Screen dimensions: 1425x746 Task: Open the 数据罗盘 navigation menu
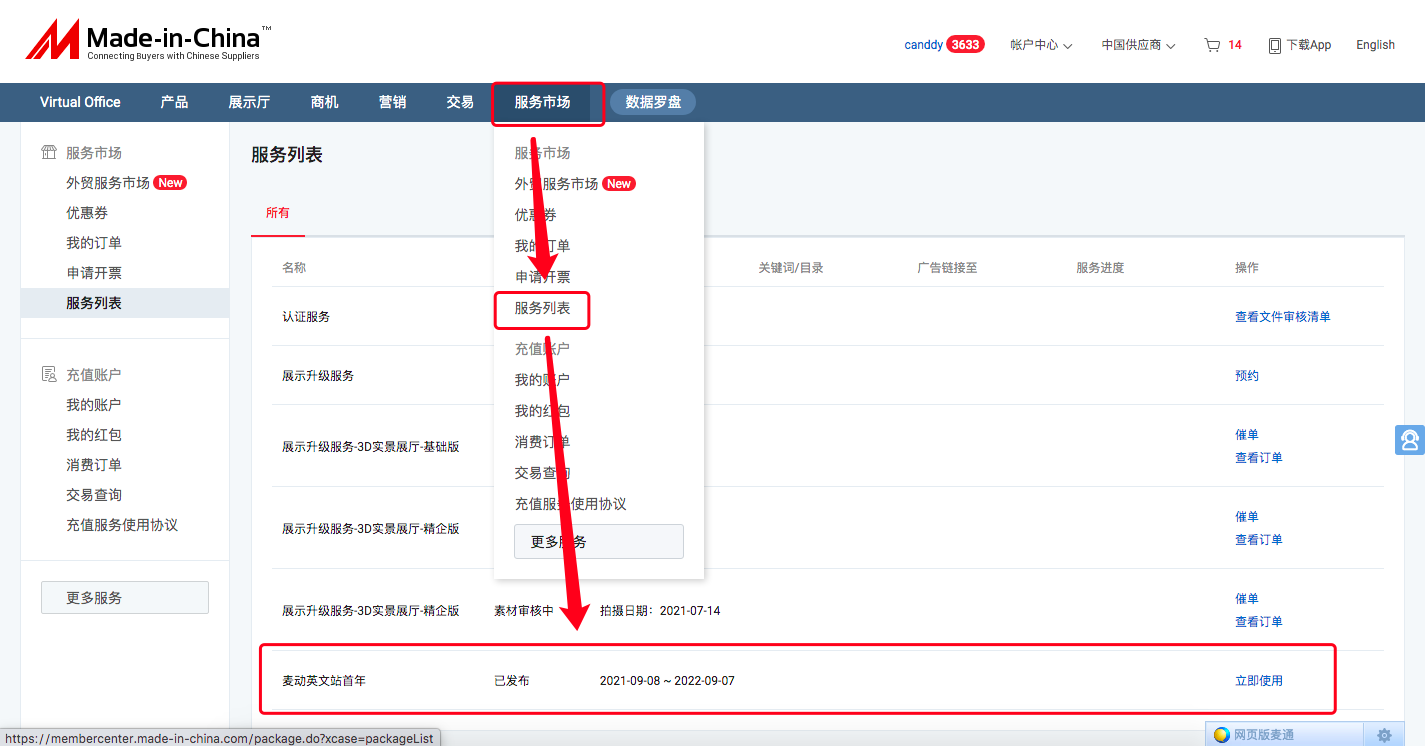coord(652,101)
